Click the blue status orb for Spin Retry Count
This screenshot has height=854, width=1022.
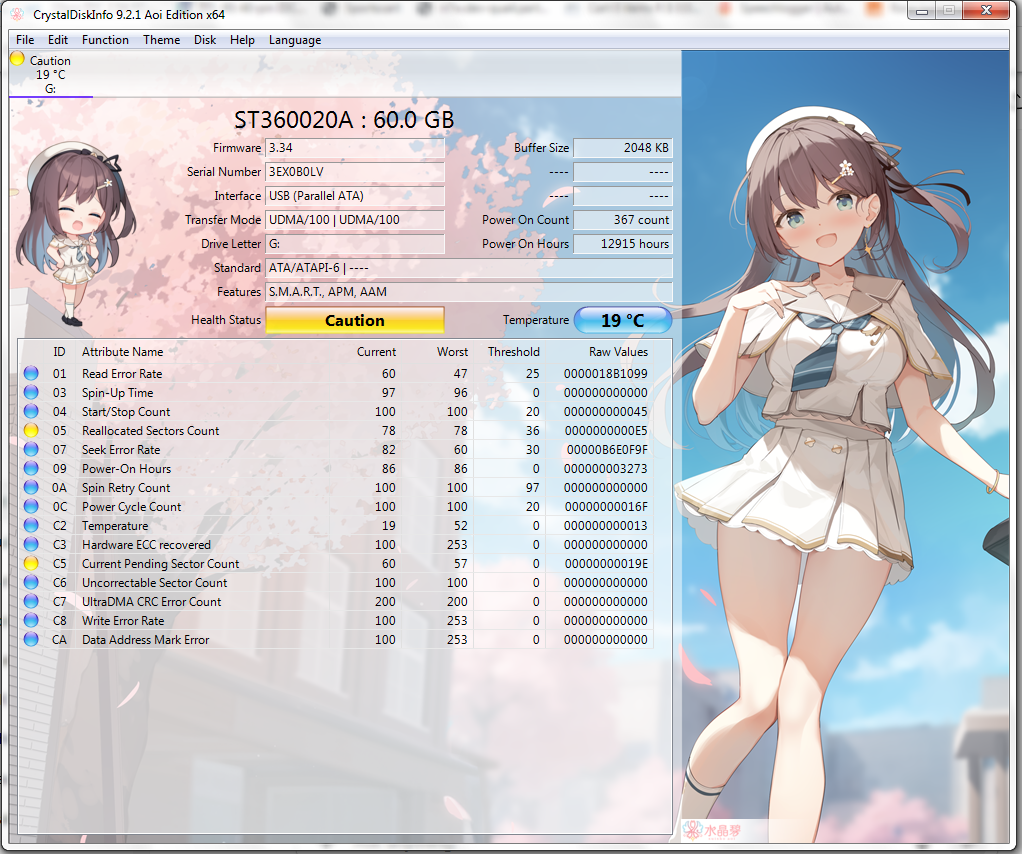tap(31, 488)
